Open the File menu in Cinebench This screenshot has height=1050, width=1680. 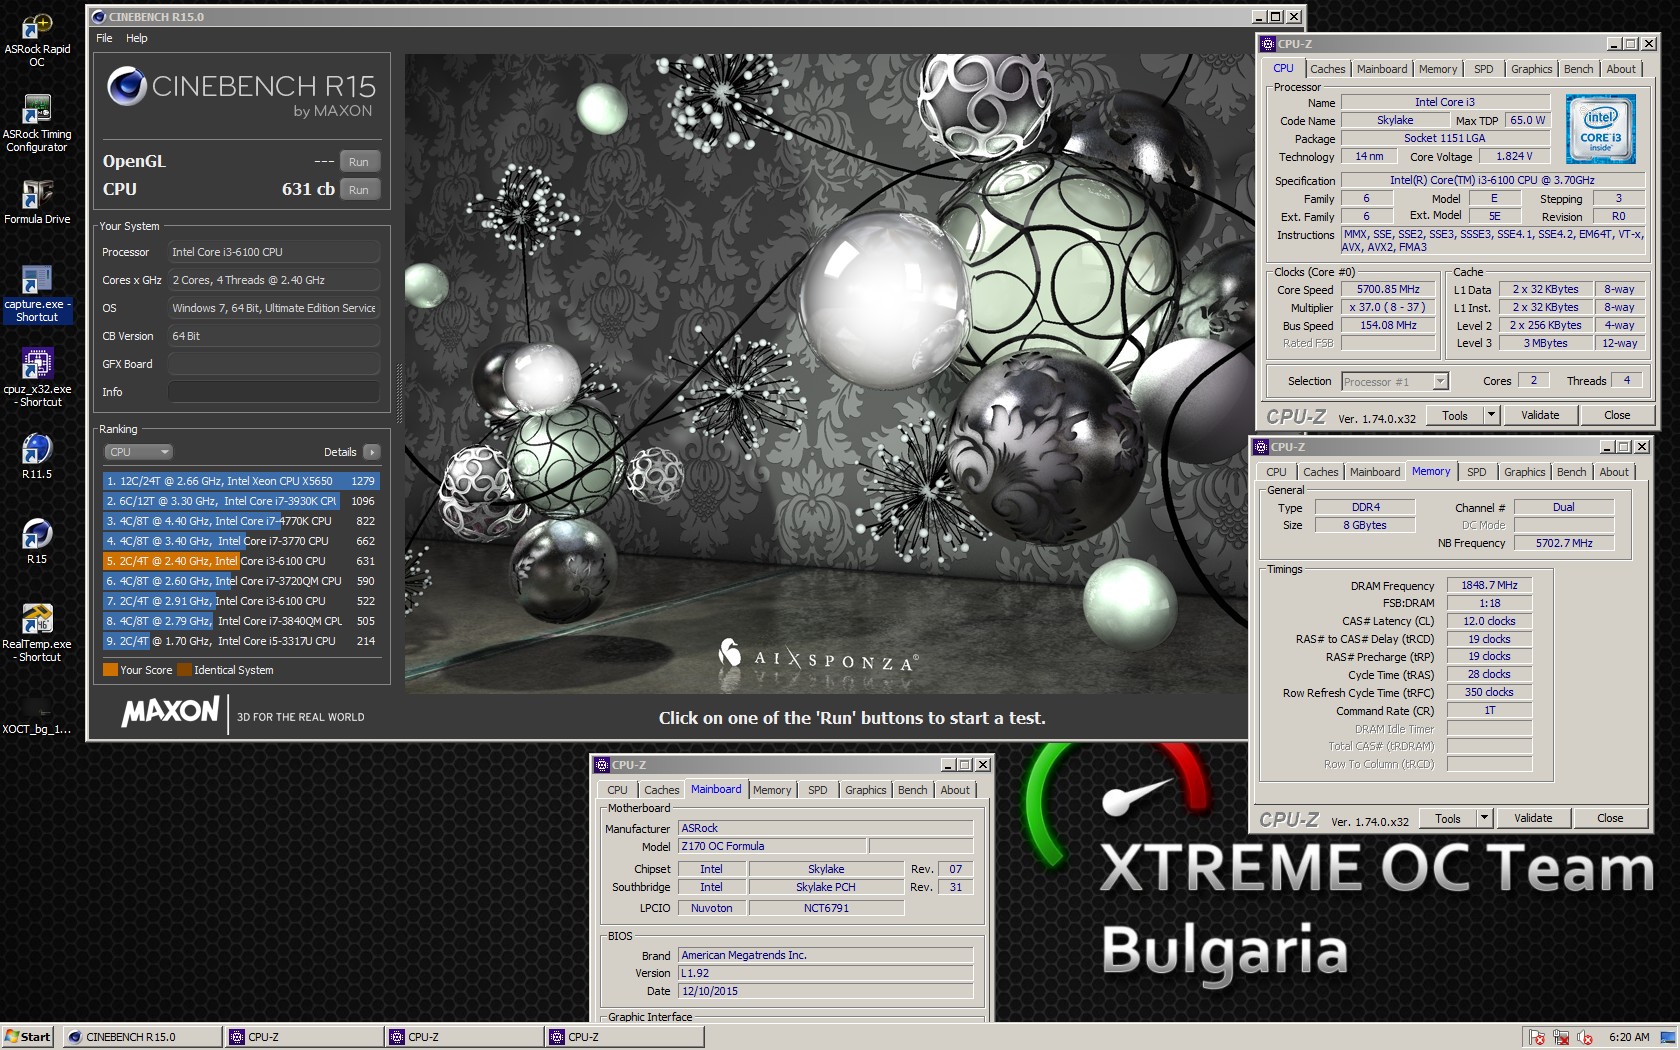coord(104,38)
